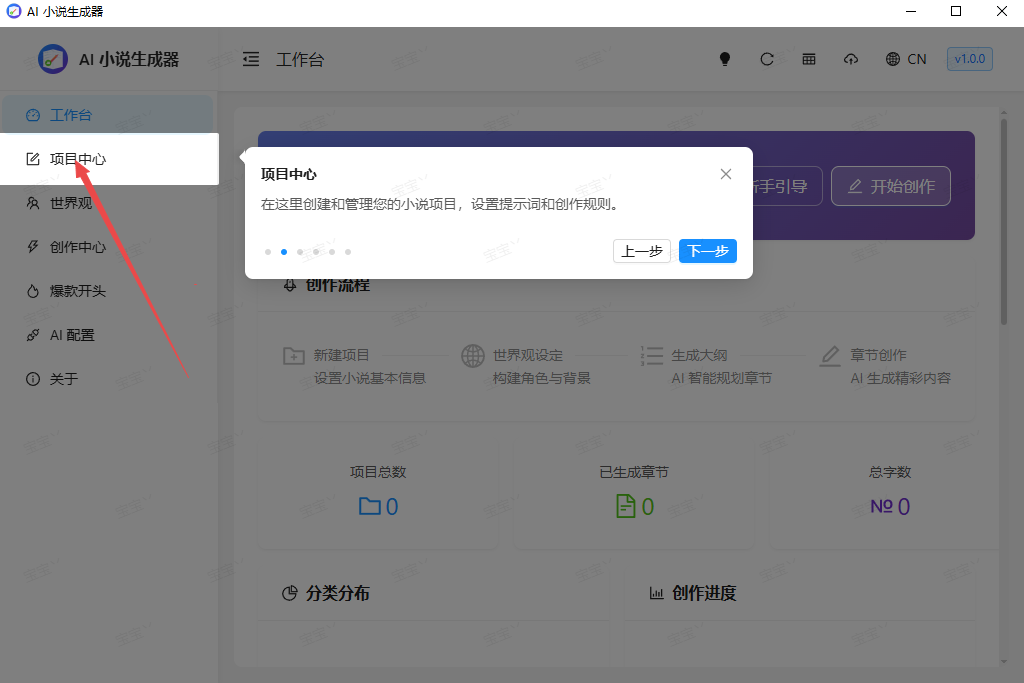
Task: Open AI 配置 settings page
Action: pos(72,335)
